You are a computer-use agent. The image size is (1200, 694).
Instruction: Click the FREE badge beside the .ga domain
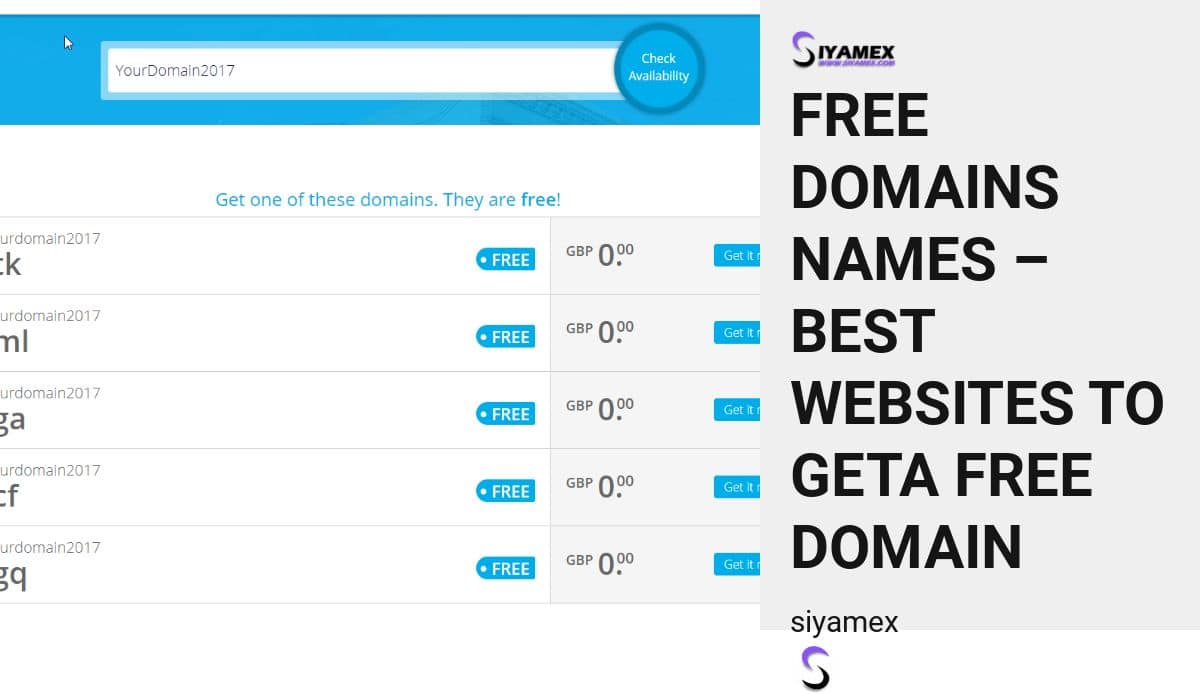pos(505,414)
